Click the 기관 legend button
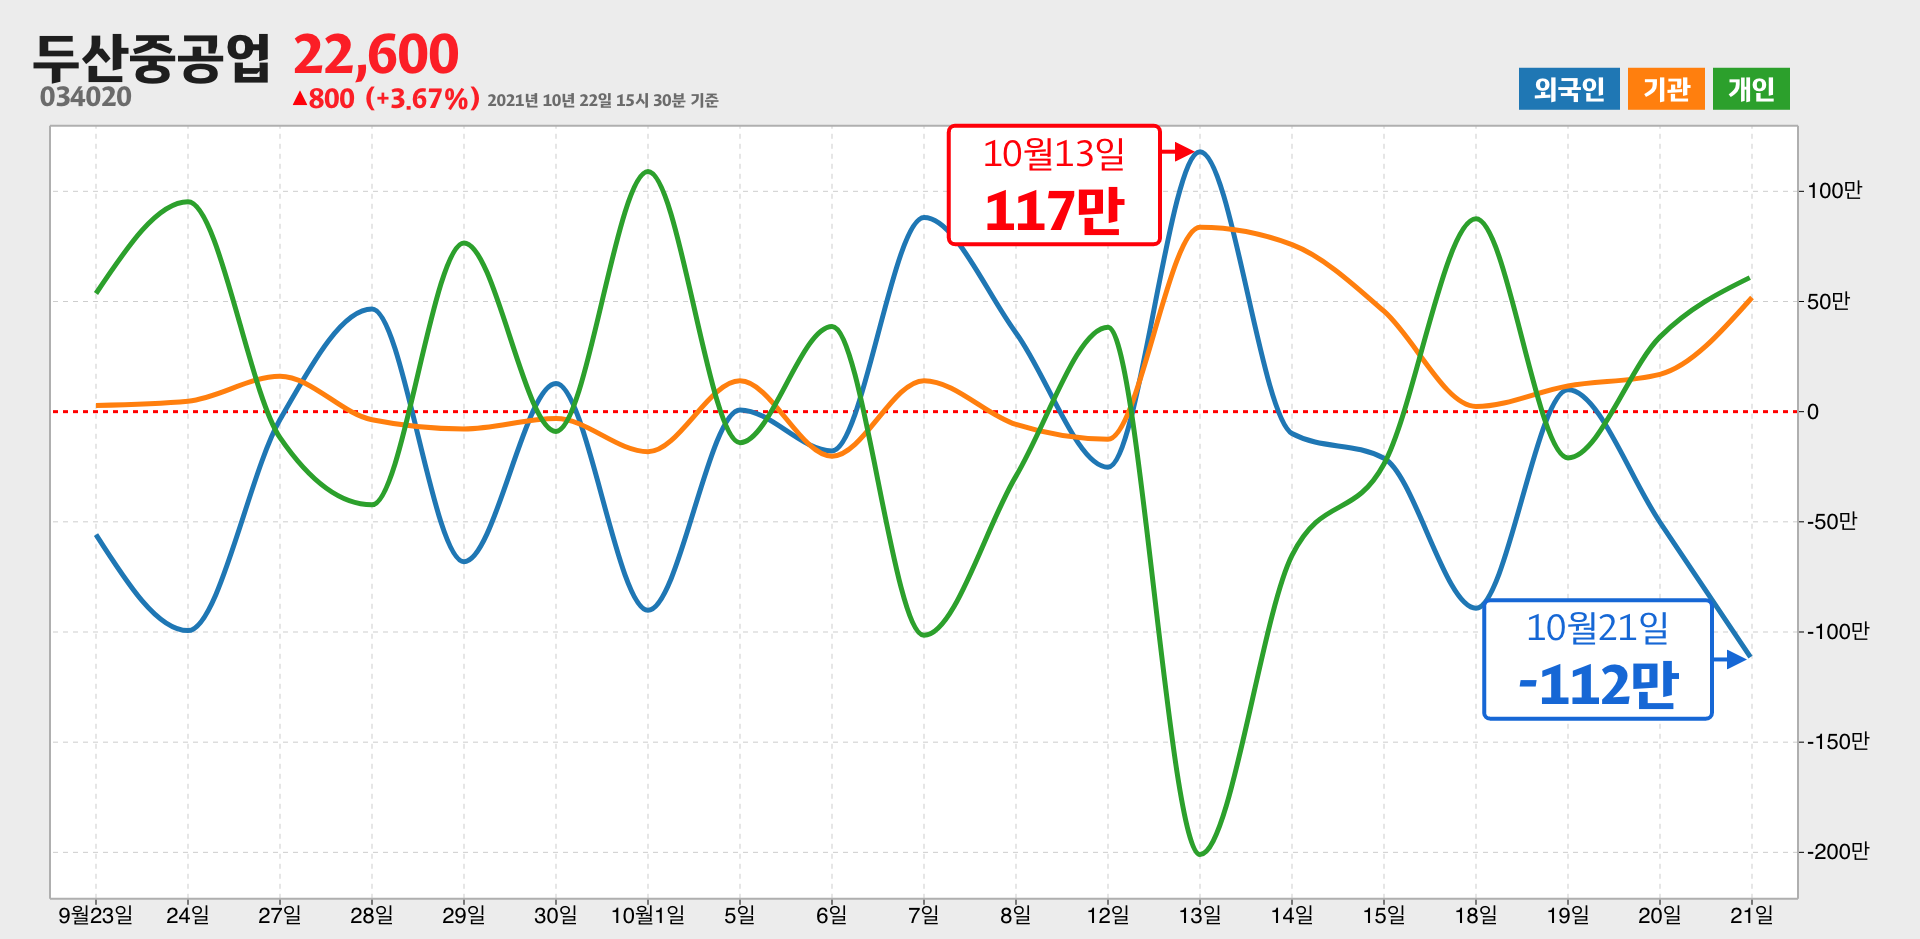The width and height of the screenshot is (1920, 939). pyautogui.click(x=1666, y=89)
